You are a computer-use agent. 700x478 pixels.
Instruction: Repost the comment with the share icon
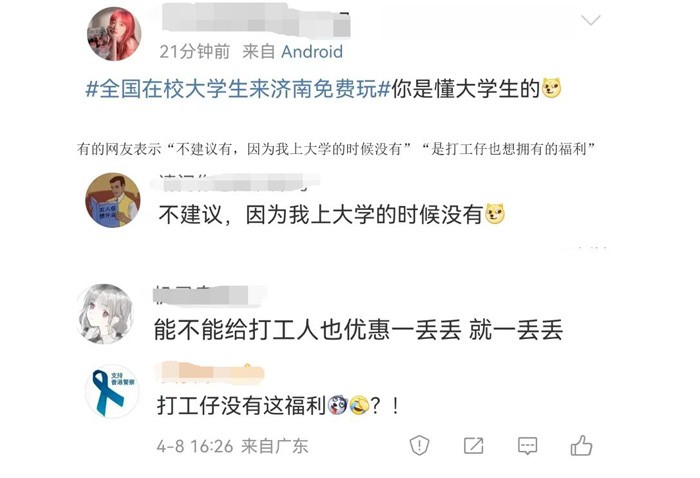tap(473, 445)
